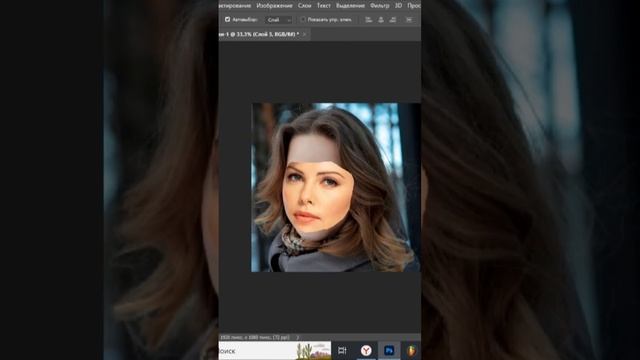This screenshot has width=640, height=360.
Task: Click the align right edges icon
Action: 393,20
